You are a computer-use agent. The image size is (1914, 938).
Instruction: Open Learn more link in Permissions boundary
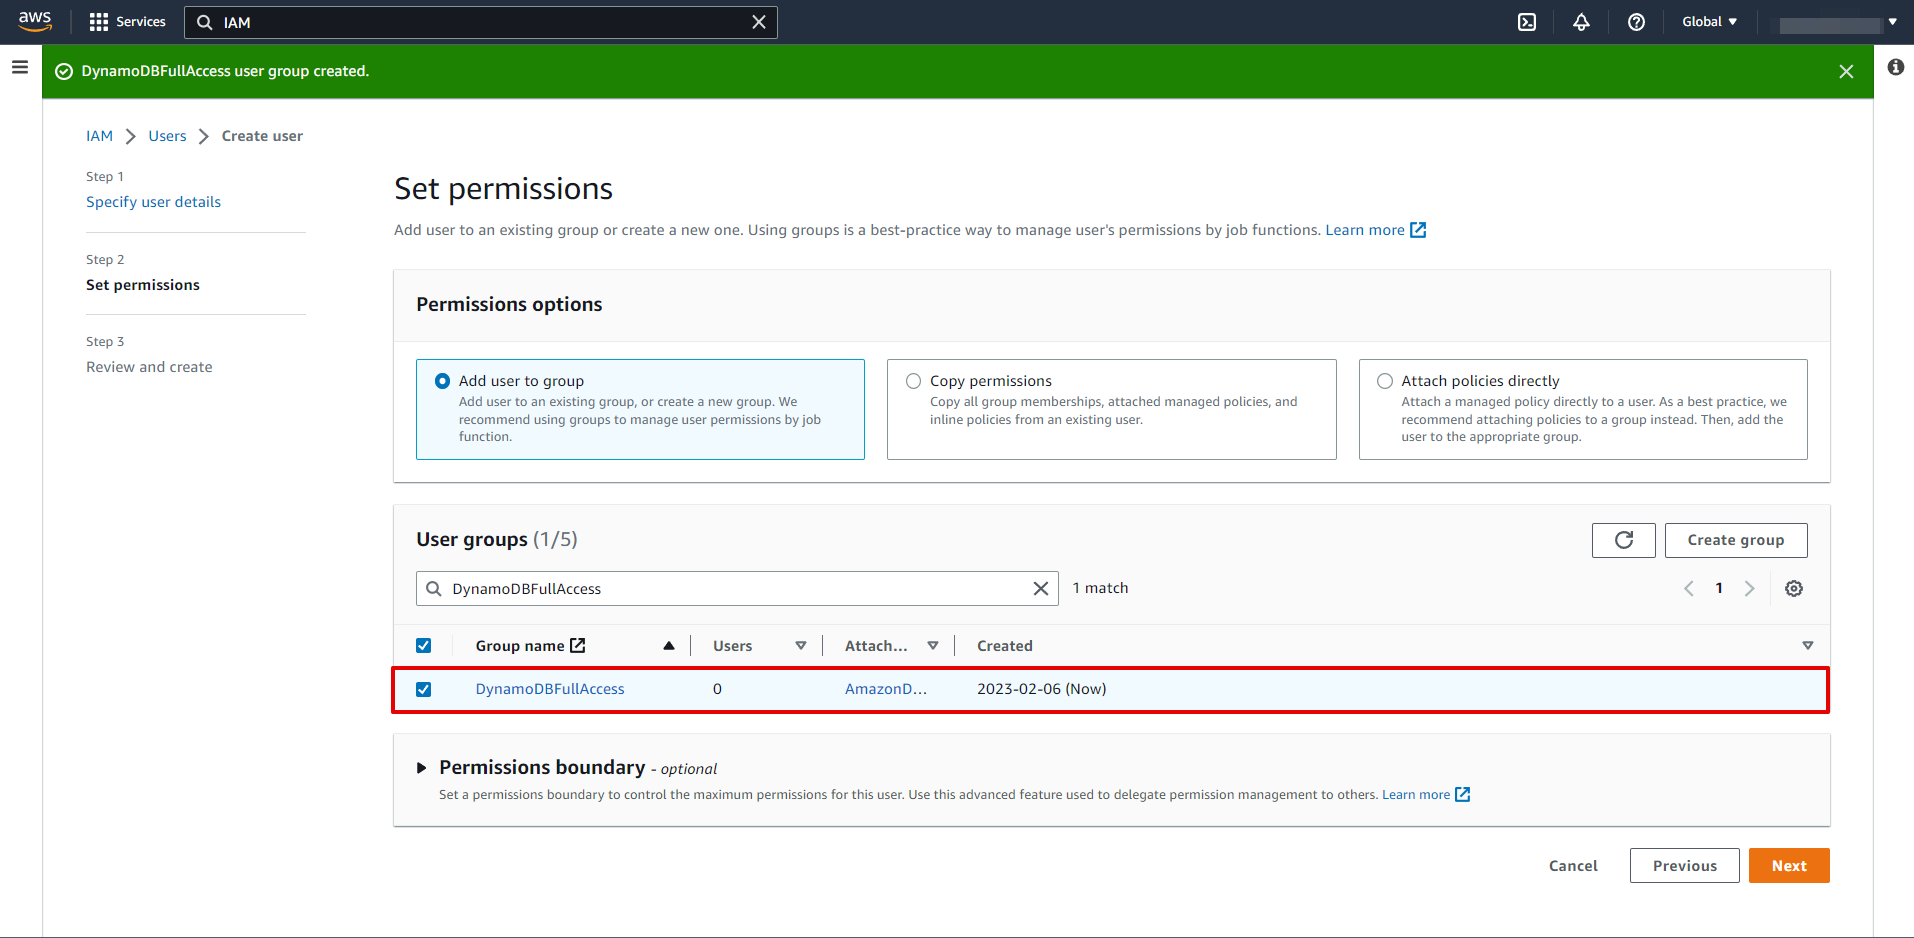tap(1415, 795)
